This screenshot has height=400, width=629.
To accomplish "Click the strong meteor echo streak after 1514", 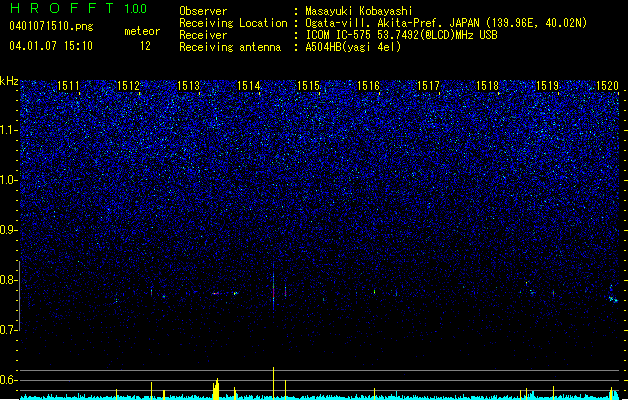I will [274, 287].
